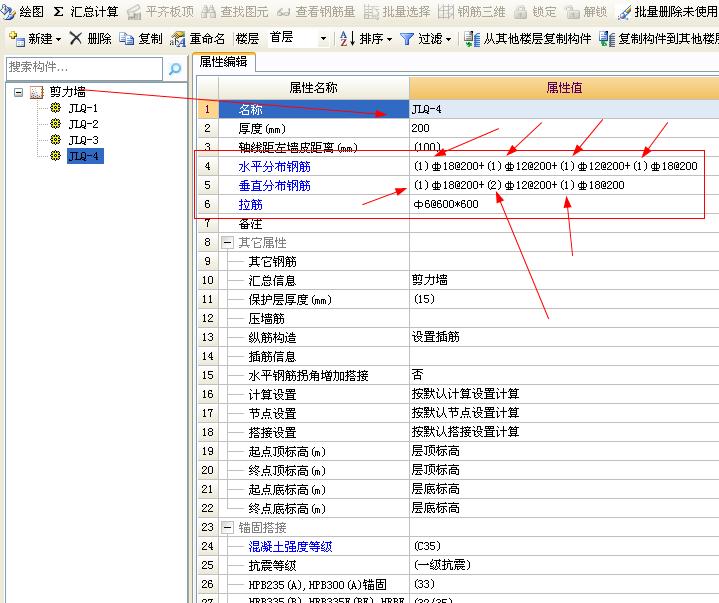Viewport: 719px width, 603px height.
Task: Select JLQ-3 in component tree
Action: (x=83, y=140)
